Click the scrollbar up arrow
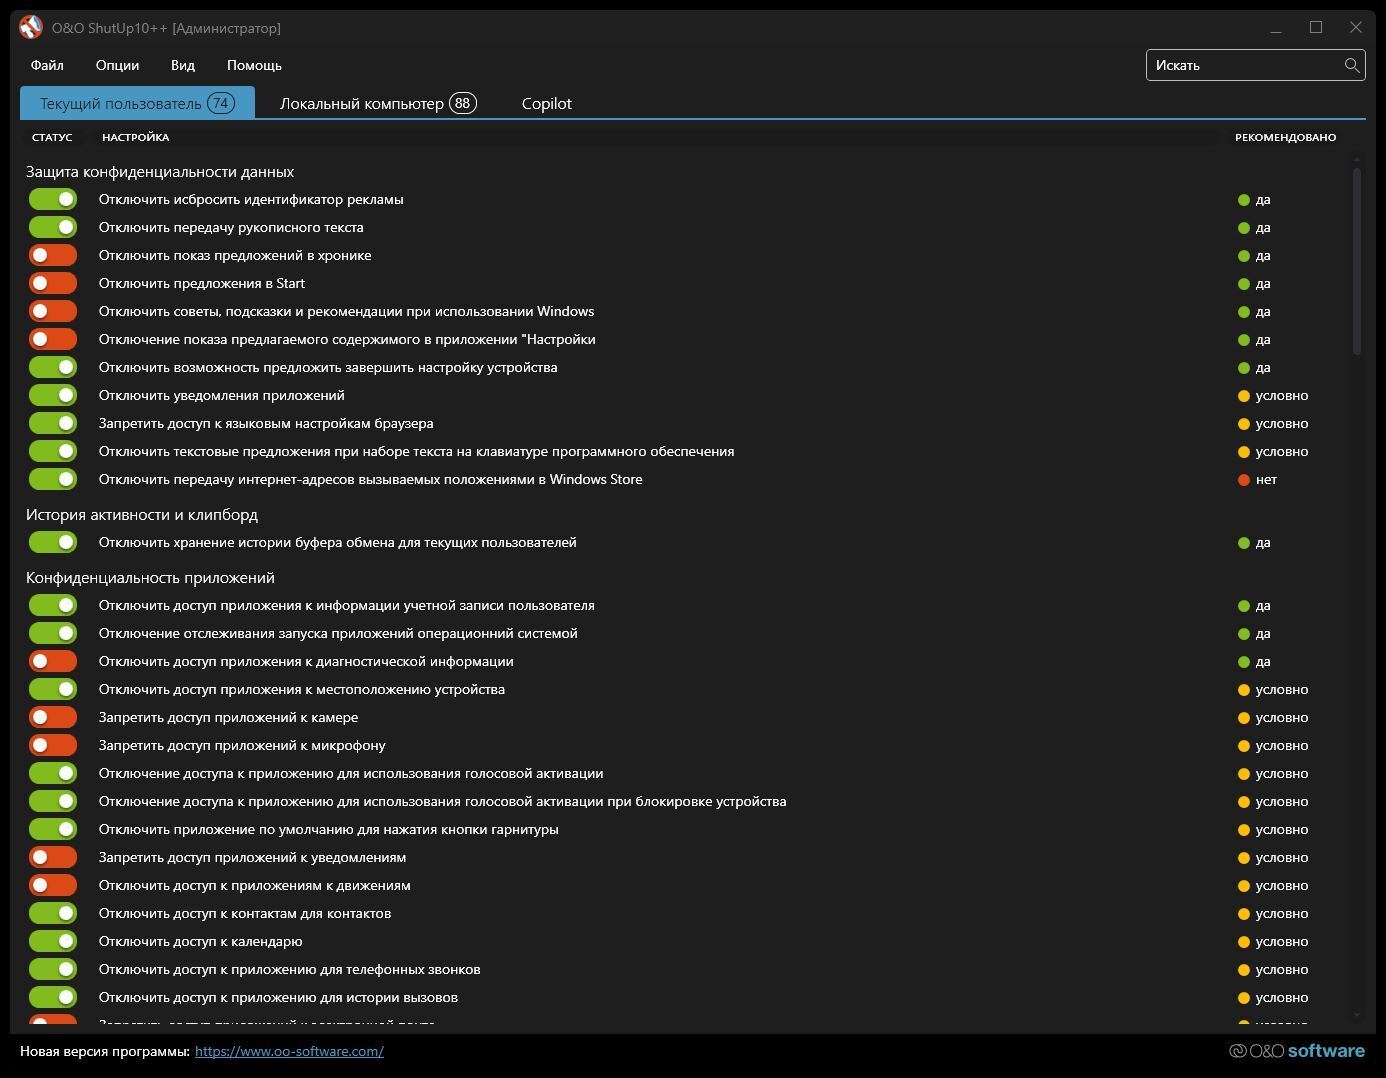 (x=1357, y=159)
